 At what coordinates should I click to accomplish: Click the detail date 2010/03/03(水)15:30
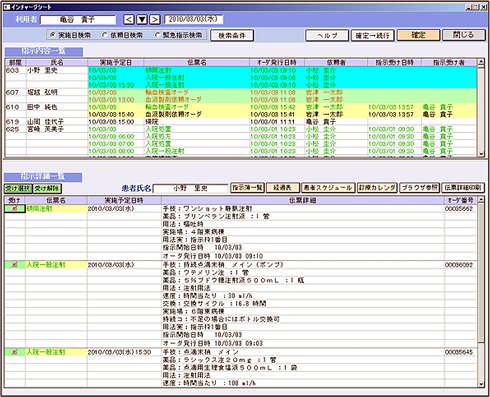[x=119, y=352]
